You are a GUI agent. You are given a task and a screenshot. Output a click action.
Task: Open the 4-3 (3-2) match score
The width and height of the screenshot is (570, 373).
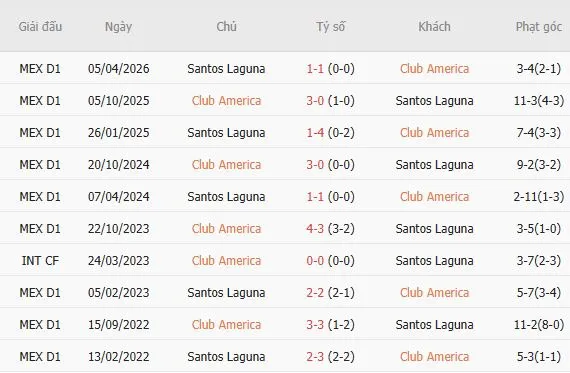(x=330, y=229)
